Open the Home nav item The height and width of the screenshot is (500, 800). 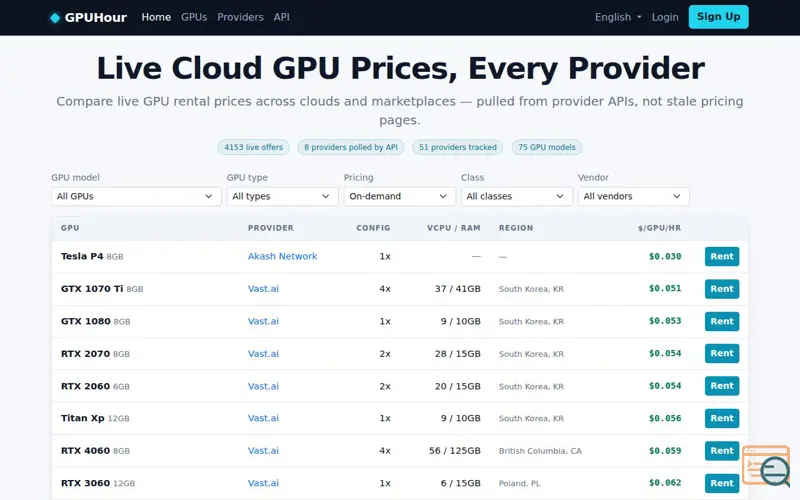(x=156, y=17)
